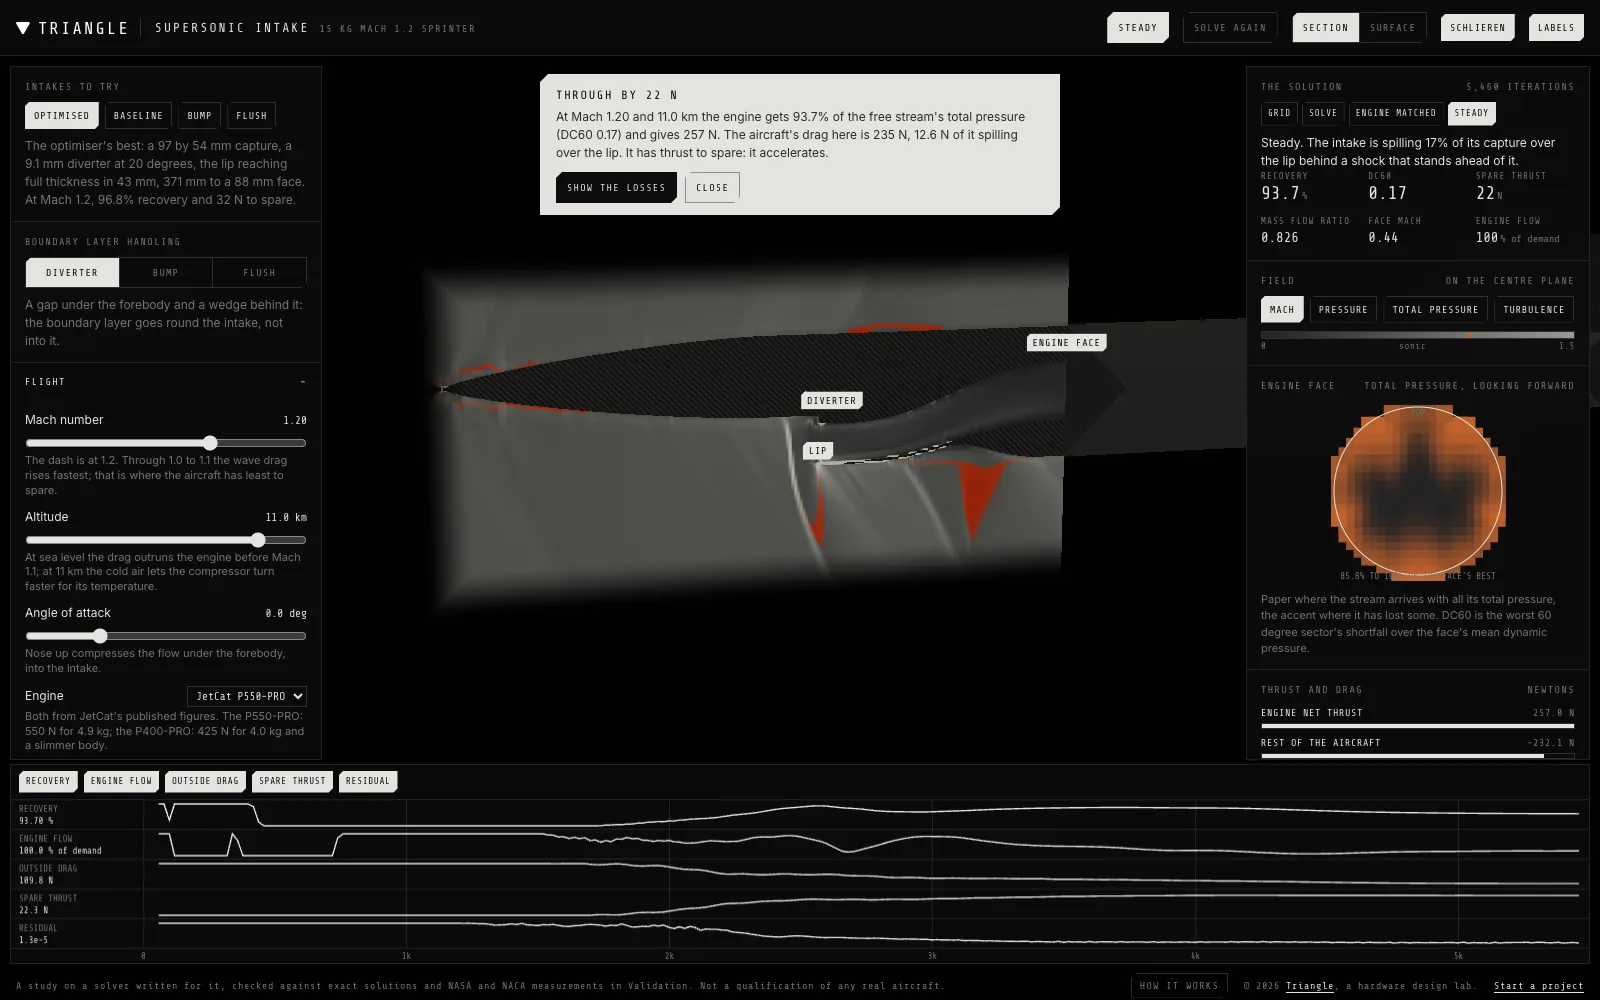This screenshot has width=1600, height=1000.
Task: Open the Engine JetCat P550-PRO dropdown
Action: [x=247, y=696]
